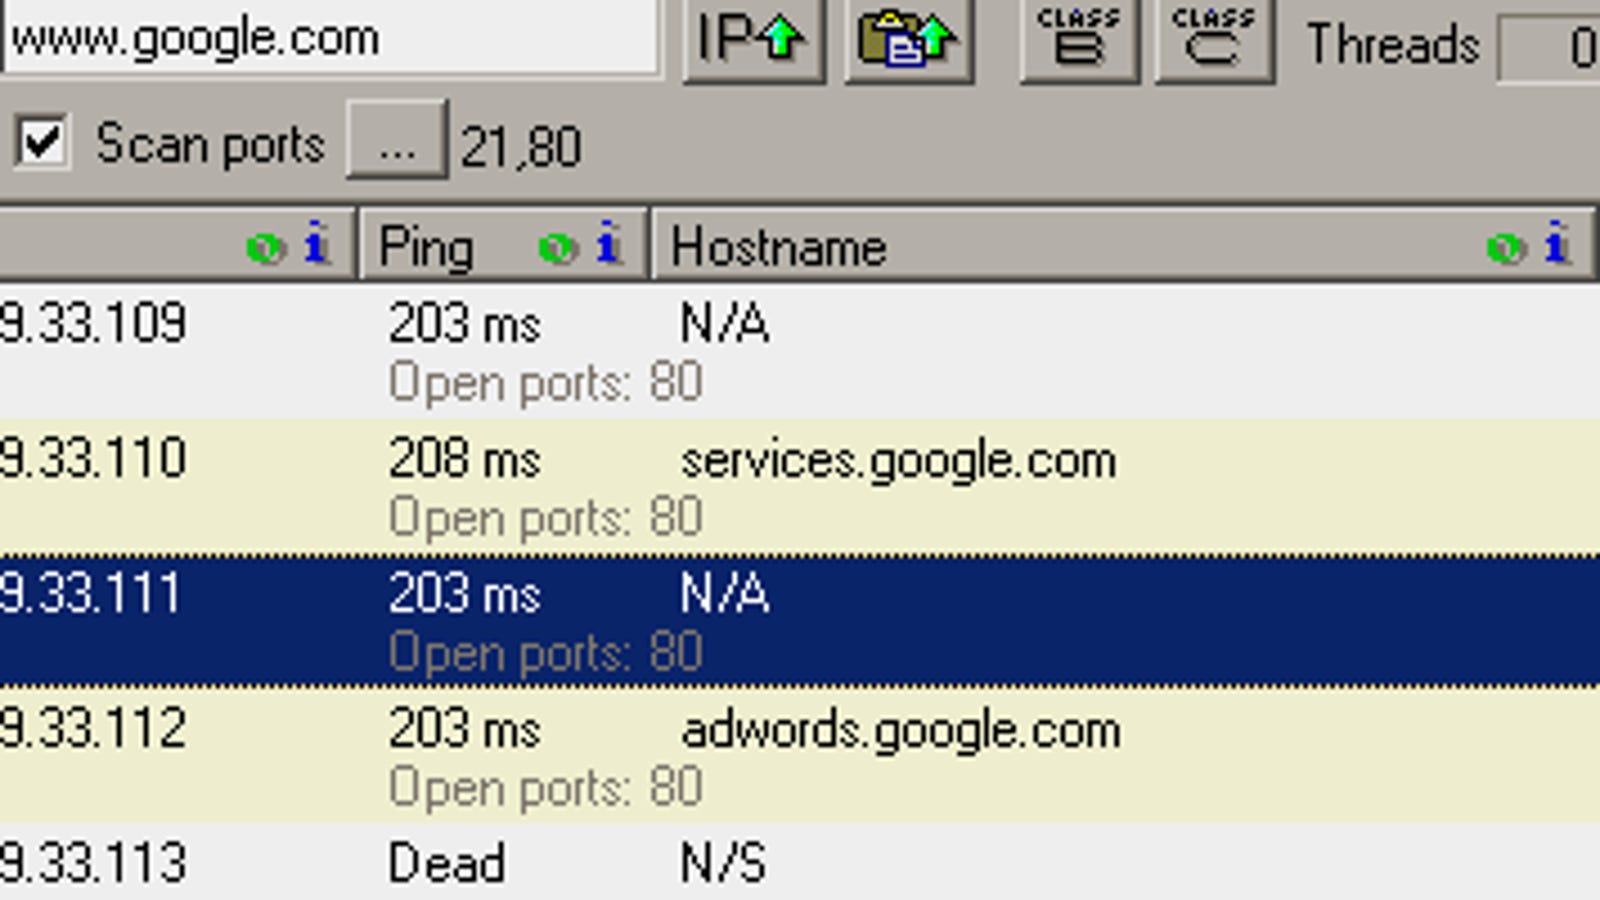Click the Threads label

pyautogui.click(x=1393, y=45)
